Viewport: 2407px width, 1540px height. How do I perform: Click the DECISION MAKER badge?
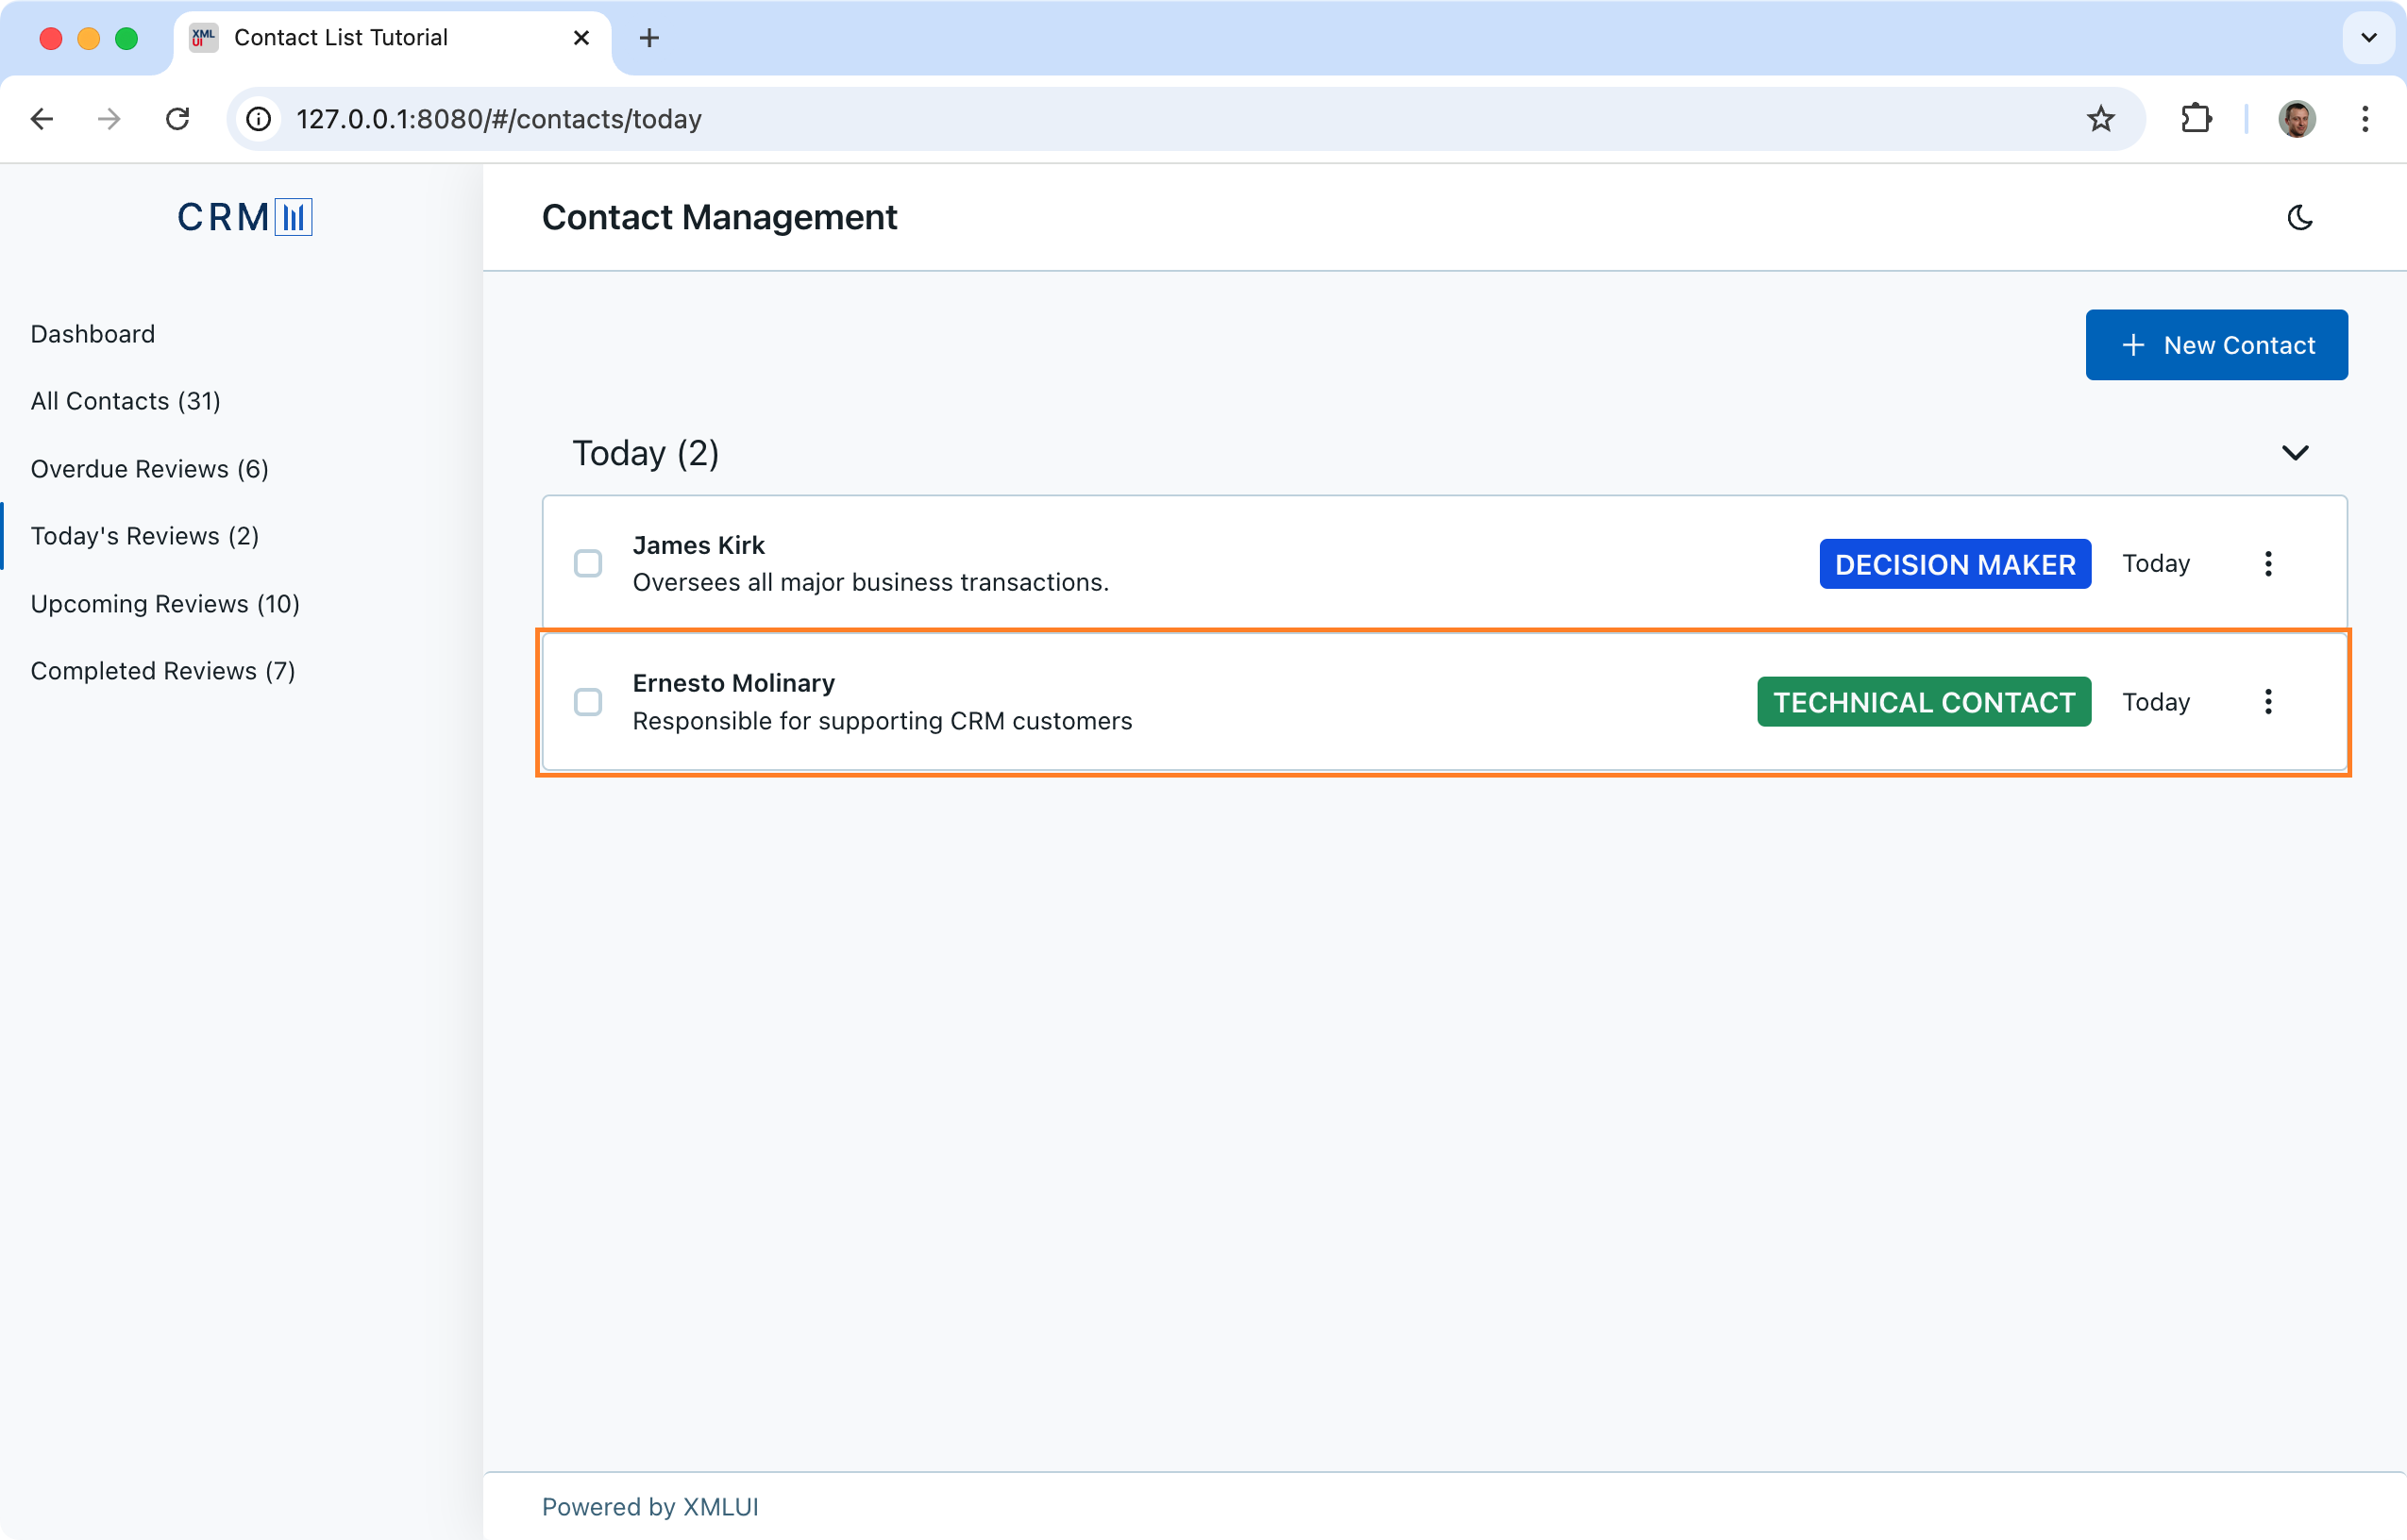pyautogui.click(x=1954, y=564)
